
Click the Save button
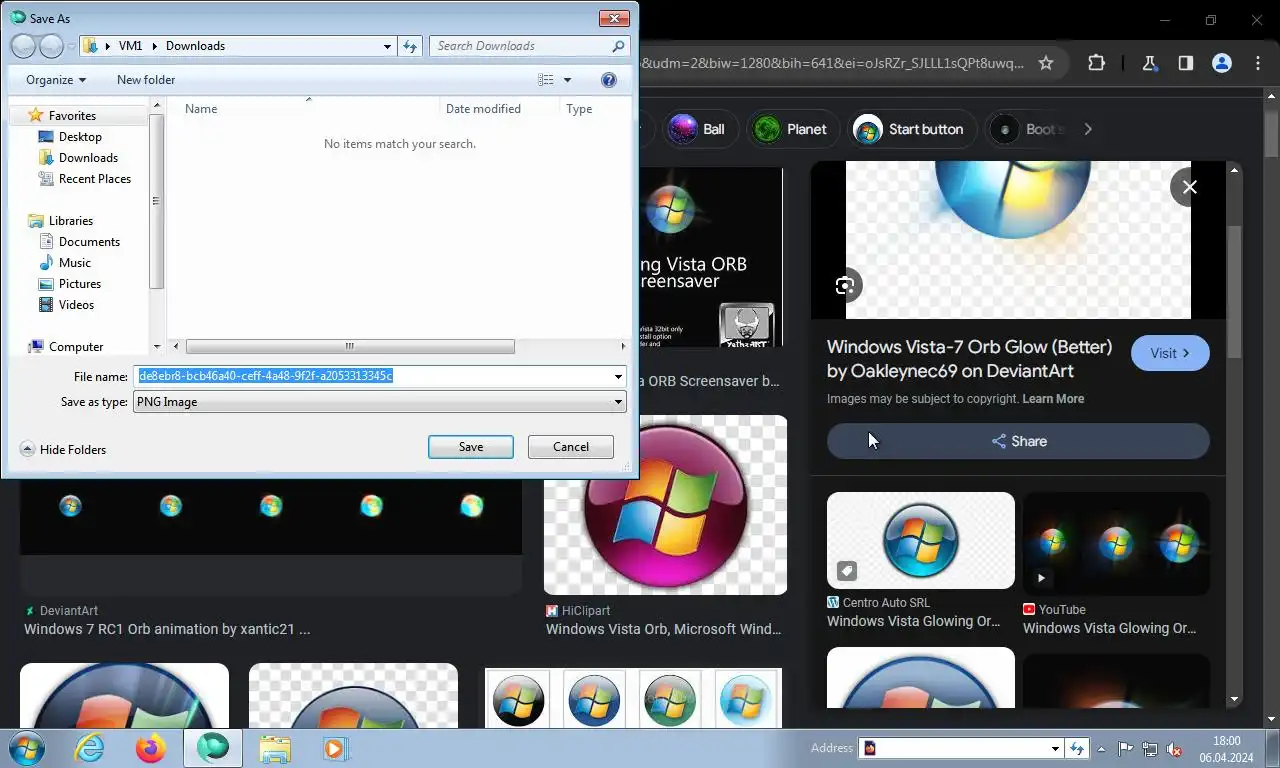(x=471, y=447)
